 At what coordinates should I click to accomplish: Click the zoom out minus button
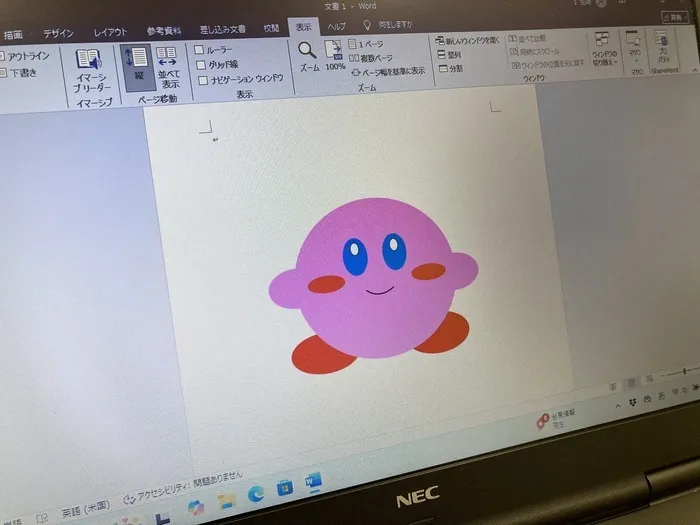click(663, 376)
